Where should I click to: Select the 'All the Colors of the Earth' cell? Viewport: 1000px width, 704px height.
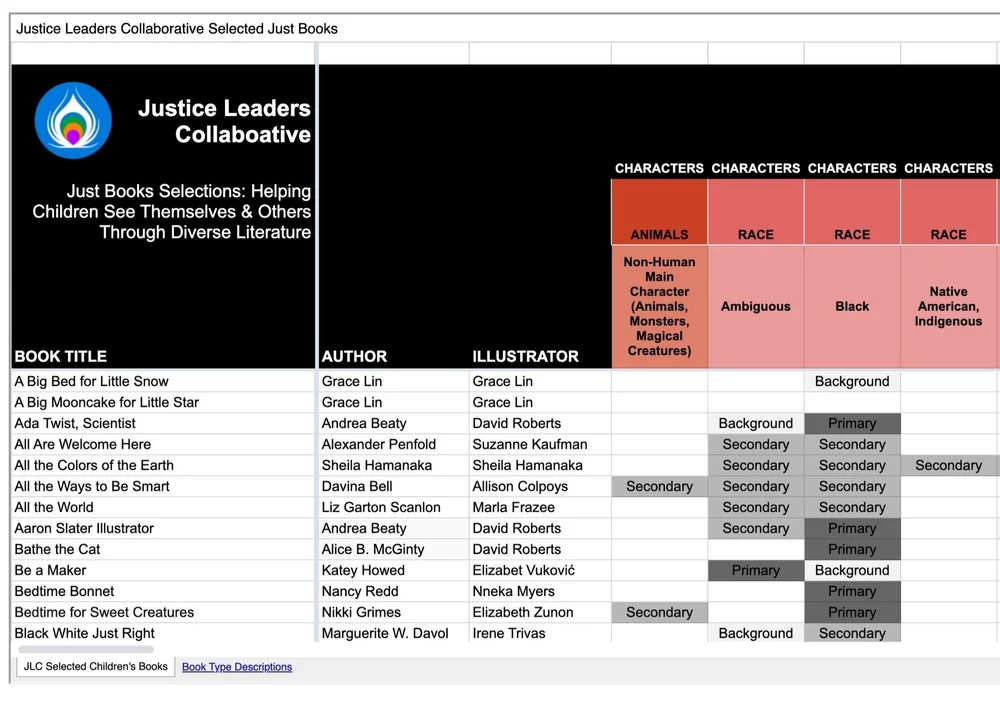163,466
